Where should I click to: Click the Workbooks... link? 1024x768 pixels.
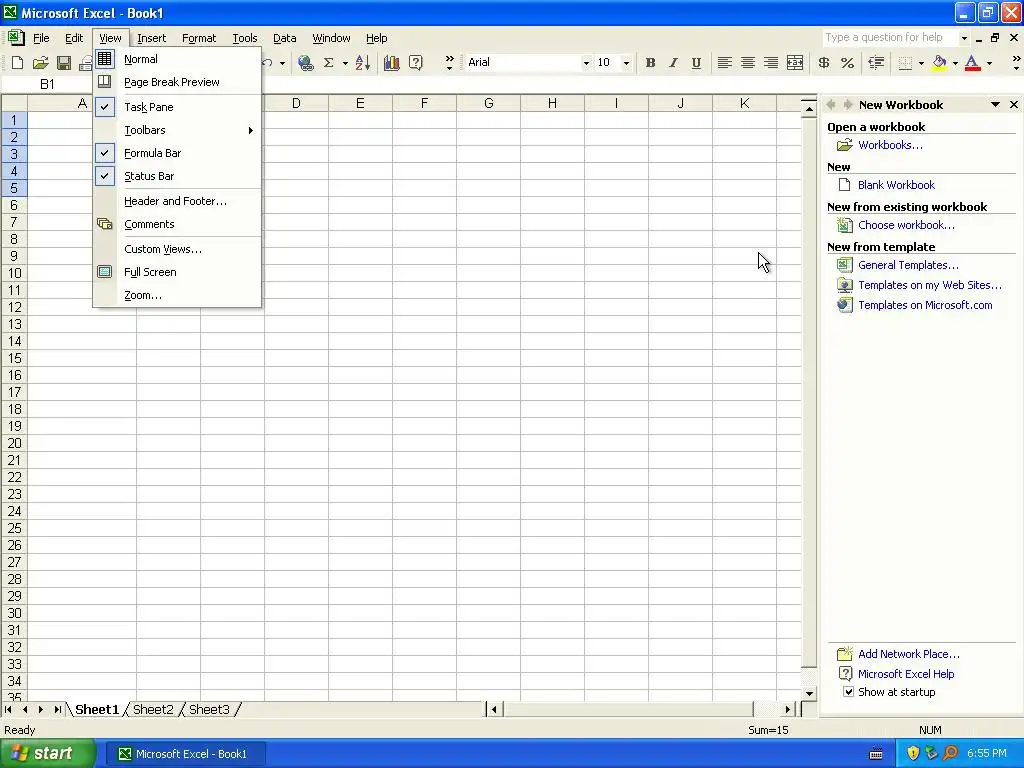coord(890,145)
